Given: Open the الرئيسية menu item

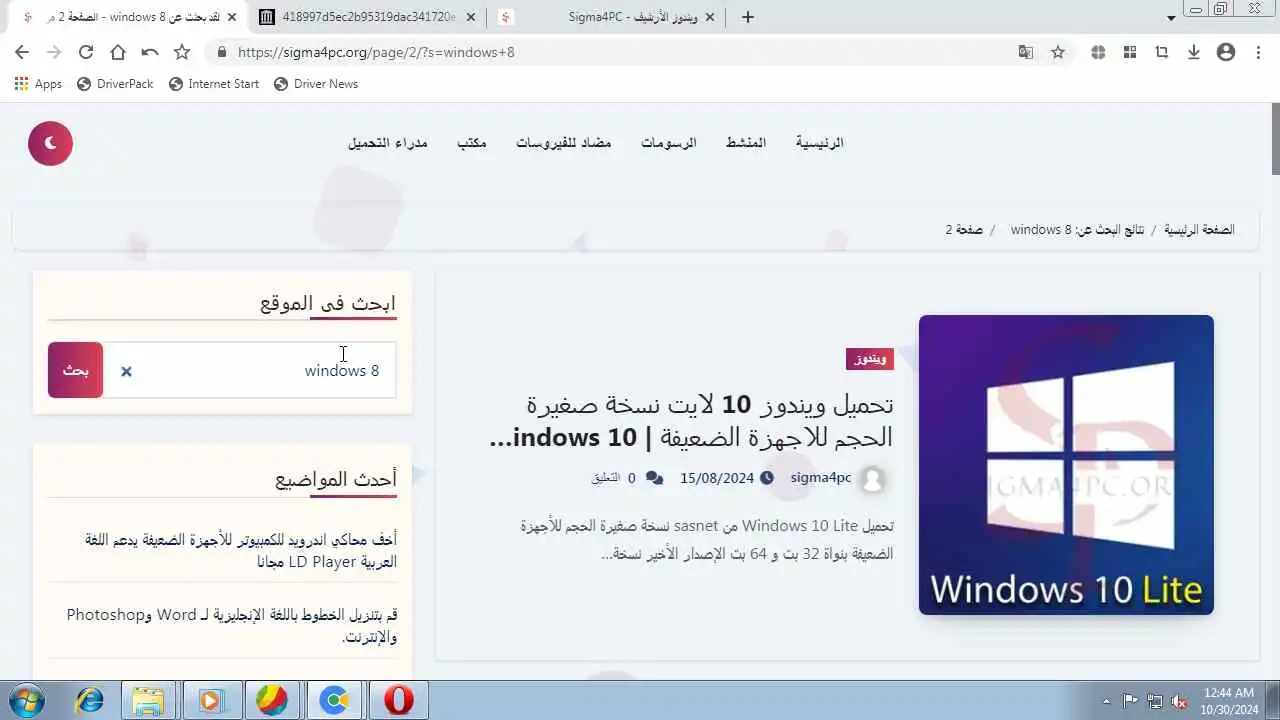Looking at the screenshot, I should point(820,142).
